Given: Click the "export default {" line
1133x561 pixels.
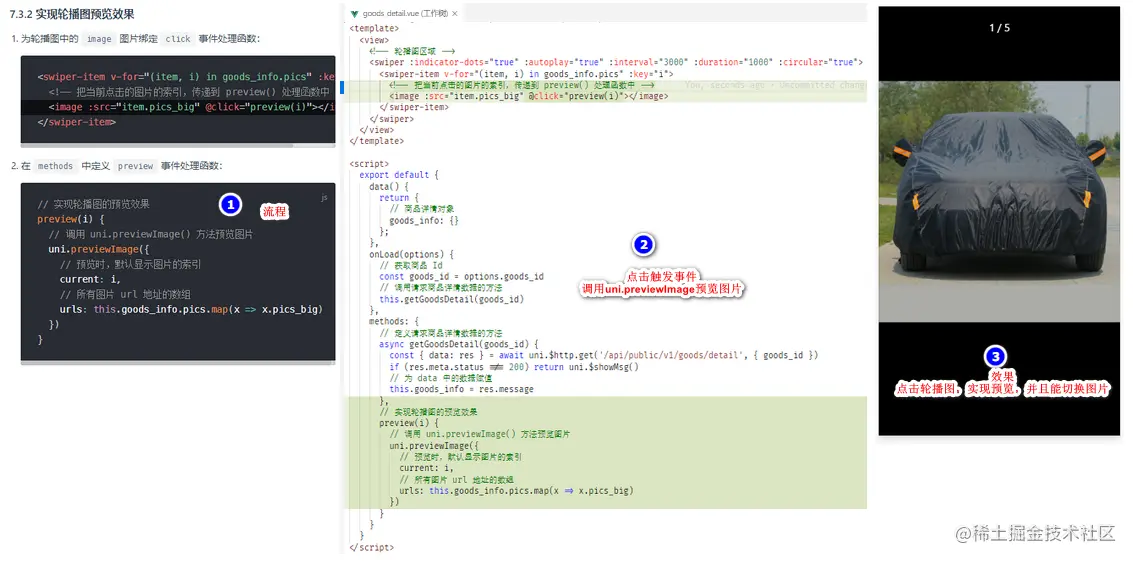Looking at the screenshot, I should pos(399,175).
